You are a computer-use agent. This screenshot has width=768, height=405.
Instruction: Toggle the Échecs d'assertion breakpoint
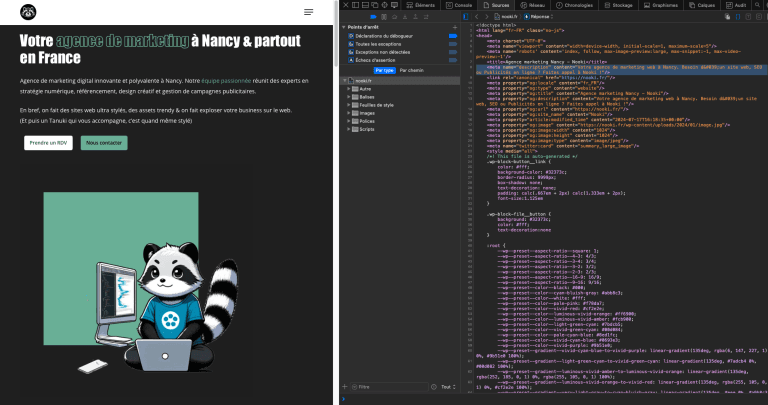[x=453, y=62]
